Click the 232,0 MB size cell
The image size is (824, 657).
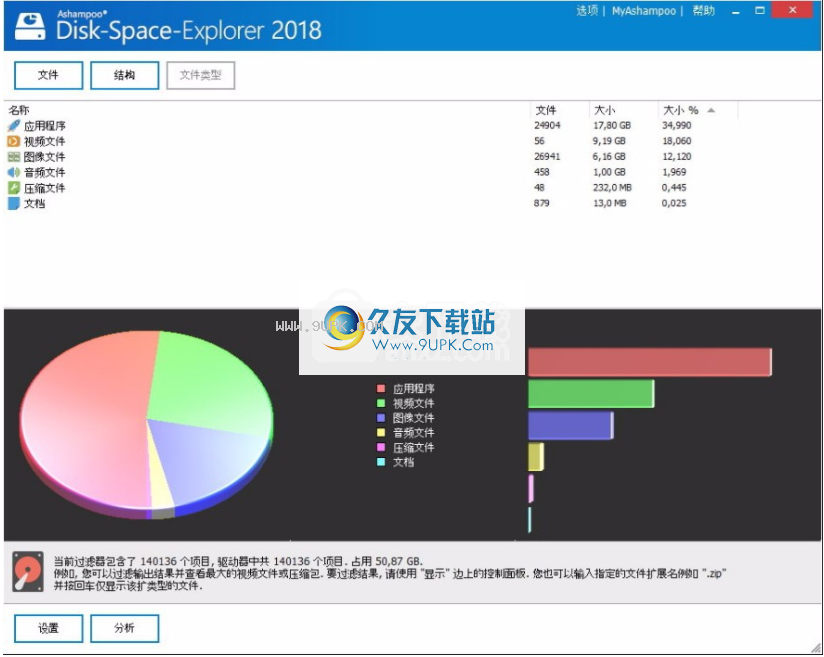(x=612, y=188)
